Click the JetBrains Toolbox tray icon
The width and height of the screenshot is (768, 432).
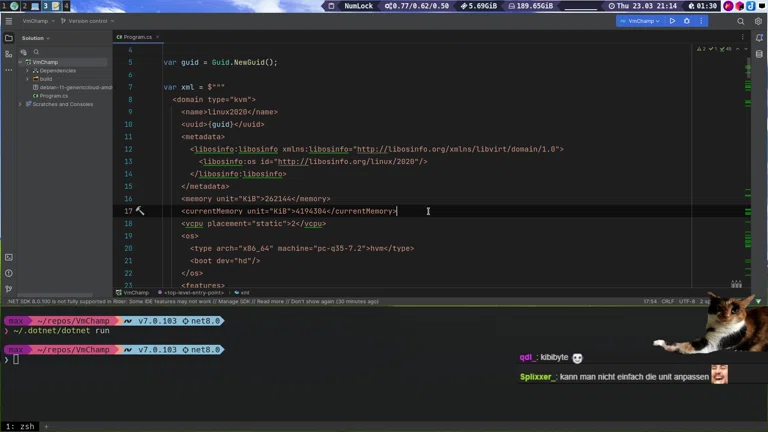click(x=739, y=6)
